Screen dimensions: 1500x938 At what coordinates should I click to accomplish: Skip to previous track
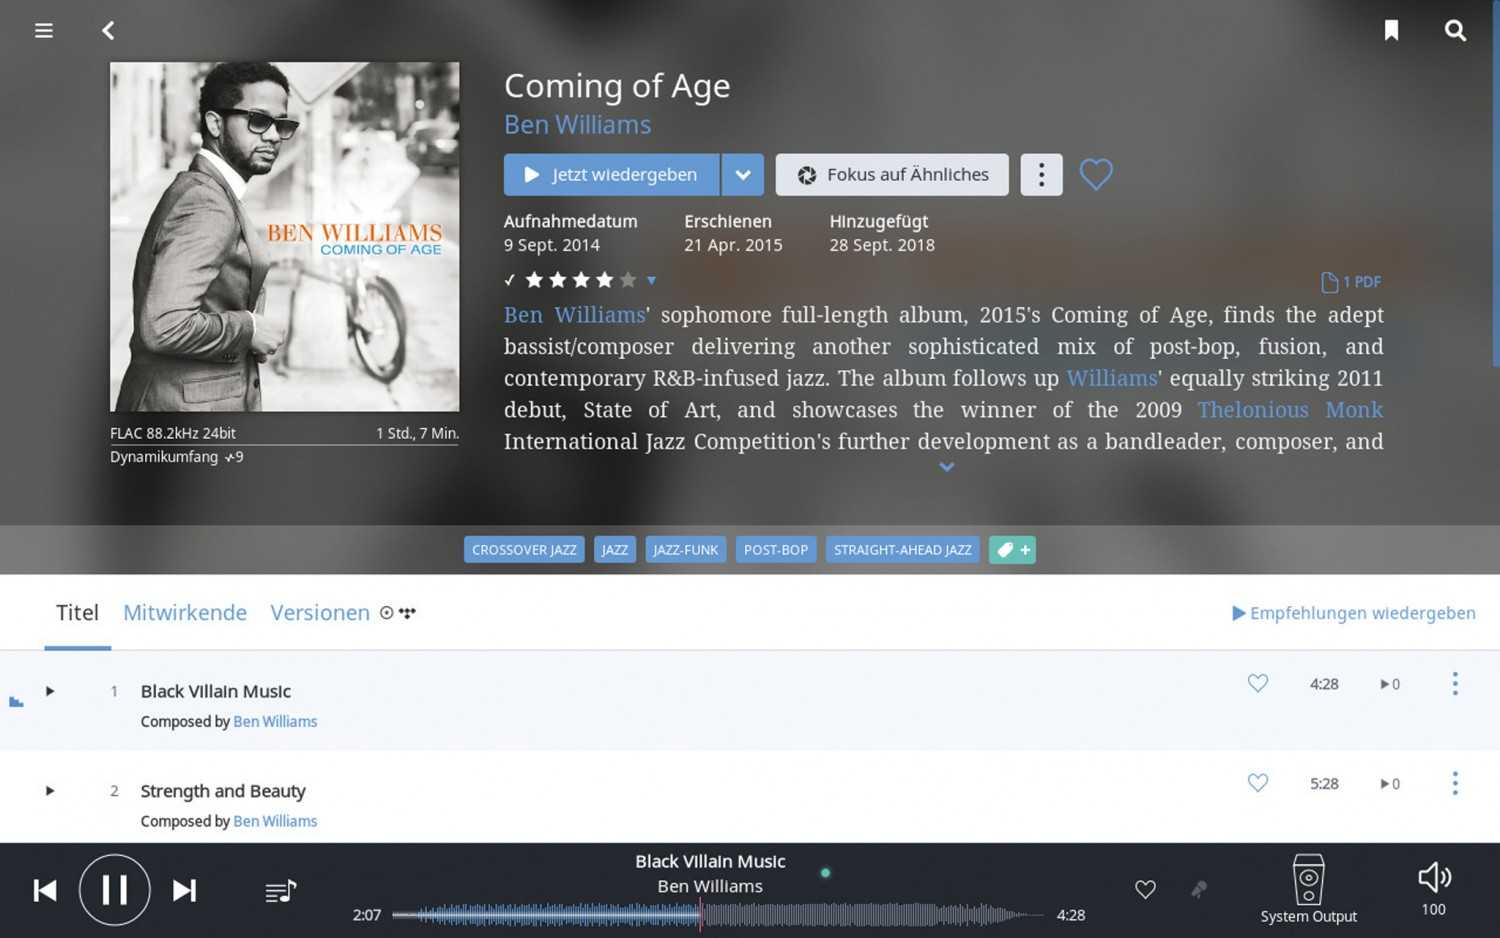pyautogui.click(x=45, y=890)
